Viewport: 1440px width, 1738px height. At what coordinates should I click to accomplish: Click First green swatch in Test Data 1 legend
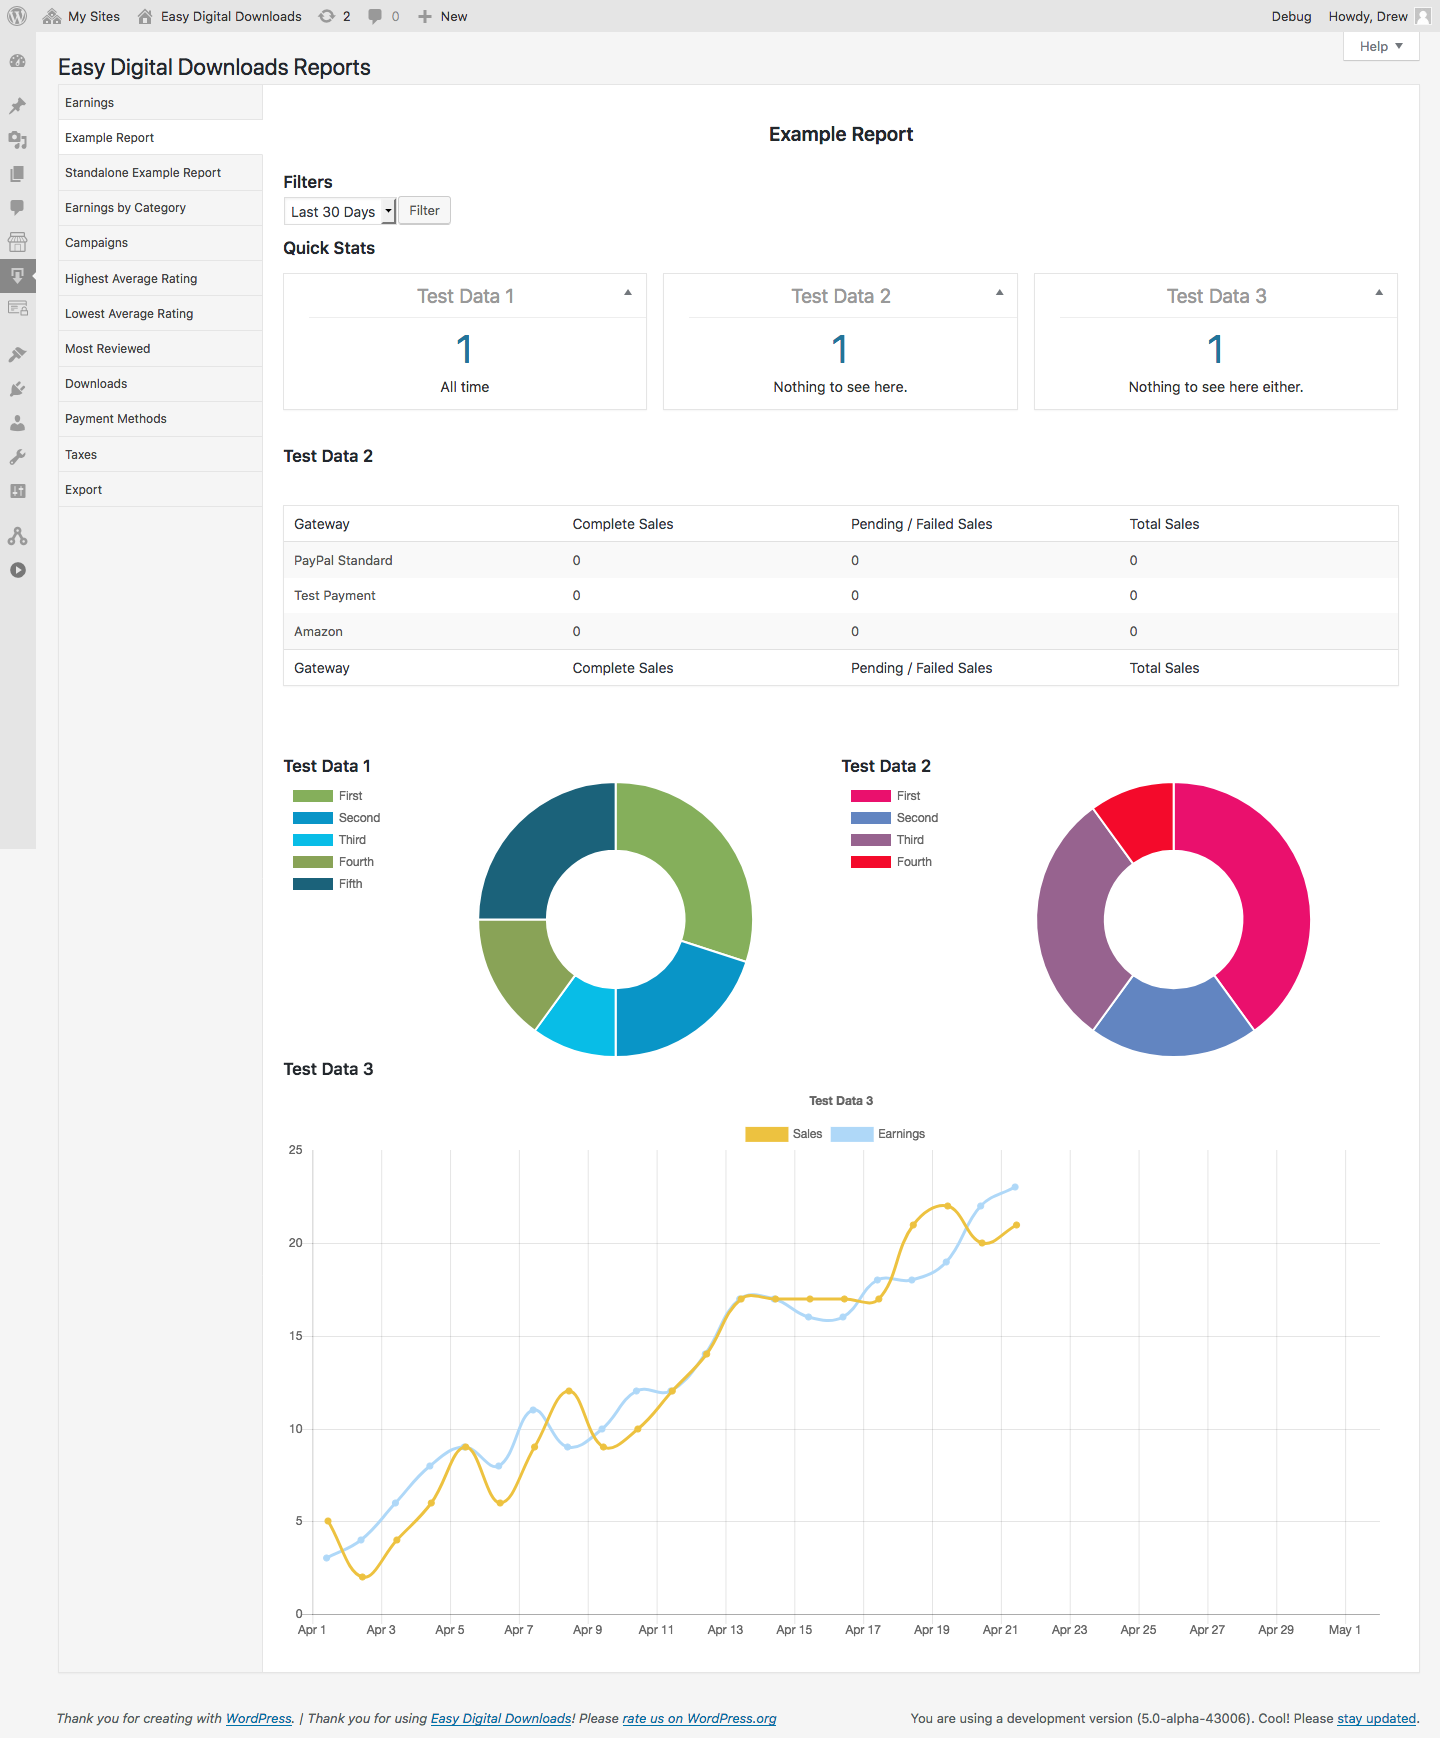(312, 796)
